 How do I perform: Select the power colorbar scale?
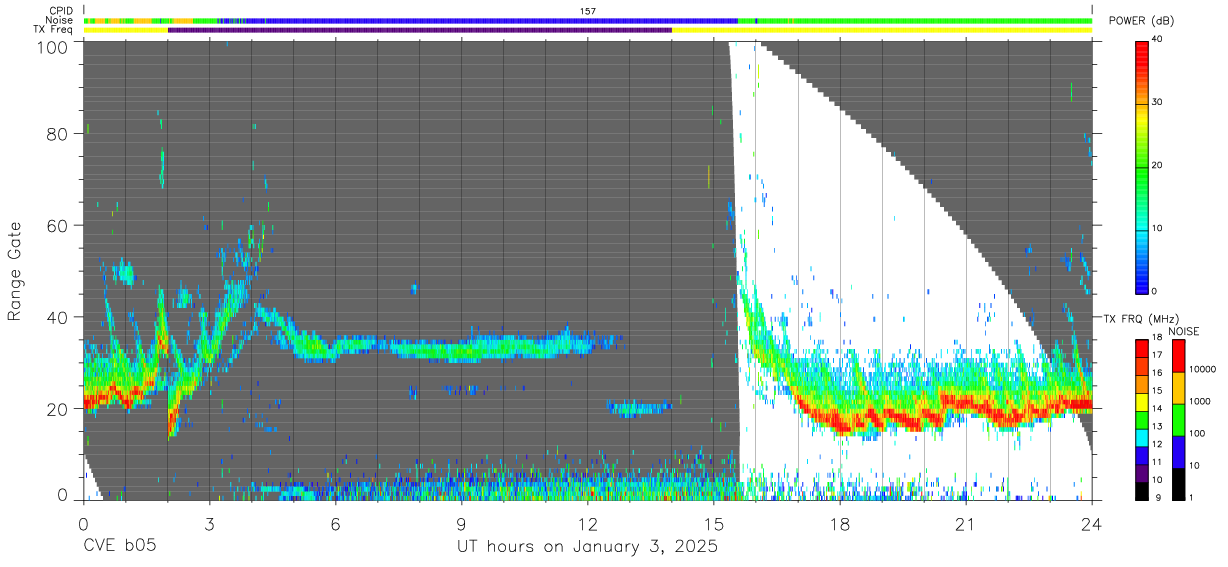(1142, 167)
